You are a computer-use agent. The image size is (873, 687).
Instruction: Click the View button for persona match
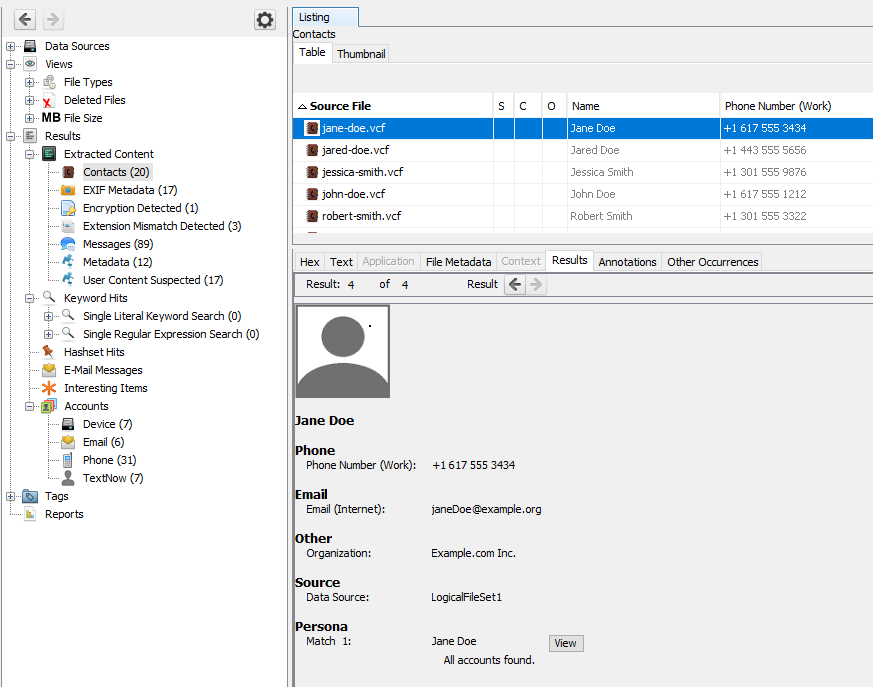(x=565, y=643)
